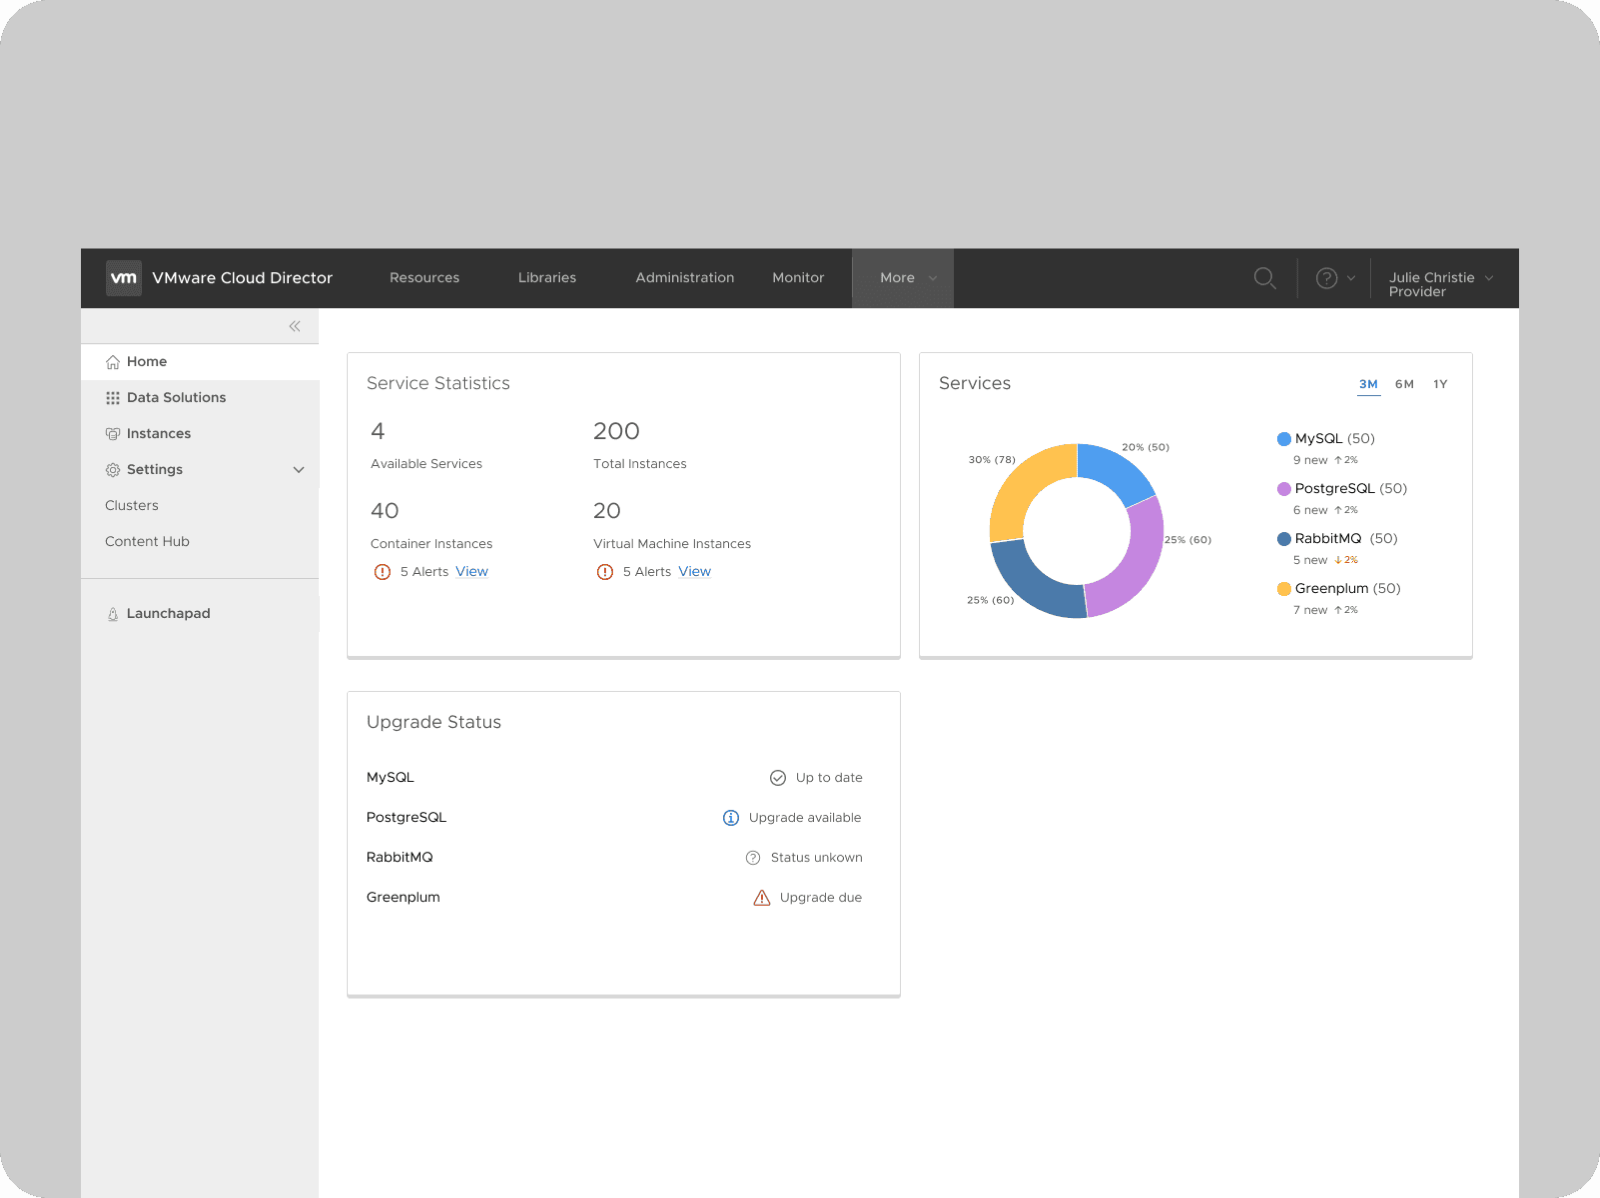Select the 3M time range tab

tap(1369, 385)
